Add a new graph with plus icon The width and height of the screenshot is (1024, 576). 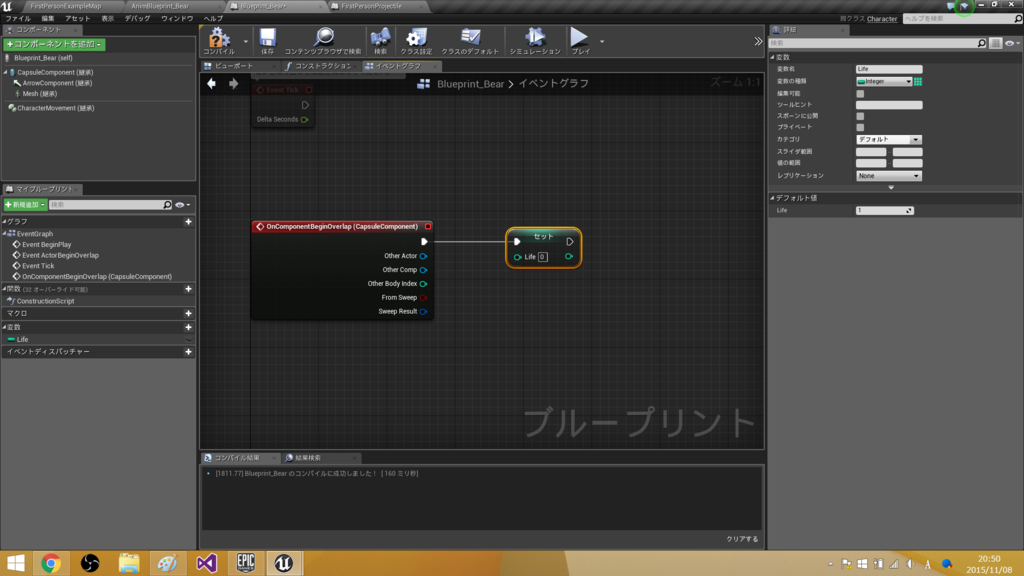click(188, 221)
